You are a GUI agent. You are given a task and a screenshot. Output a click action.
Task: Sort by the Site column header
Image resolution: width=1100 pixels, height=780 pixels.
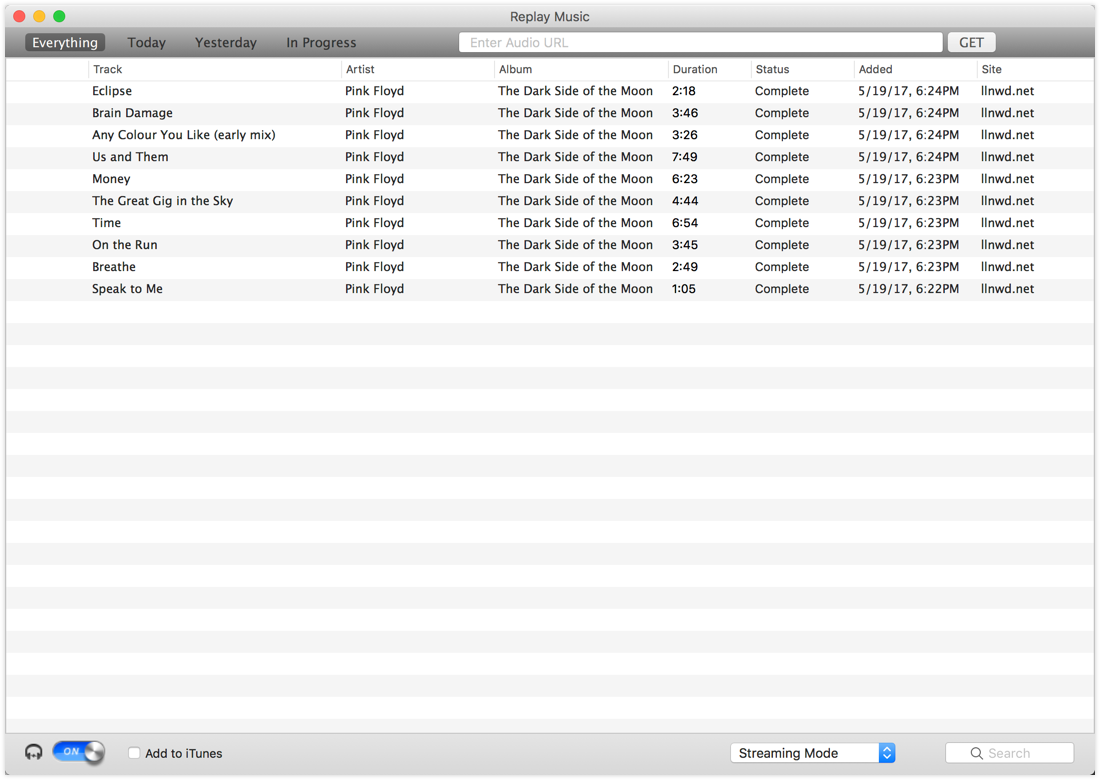pyautogui.click(x=1035, y=69)
